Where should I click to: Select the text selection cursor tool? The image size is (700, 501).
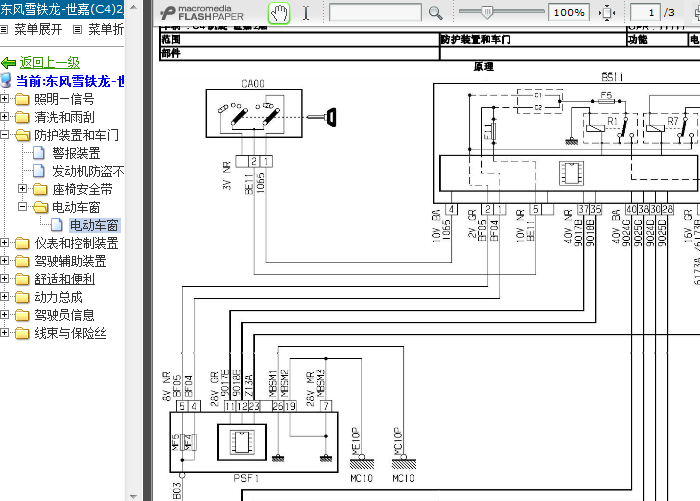click(x=306, y=13)
